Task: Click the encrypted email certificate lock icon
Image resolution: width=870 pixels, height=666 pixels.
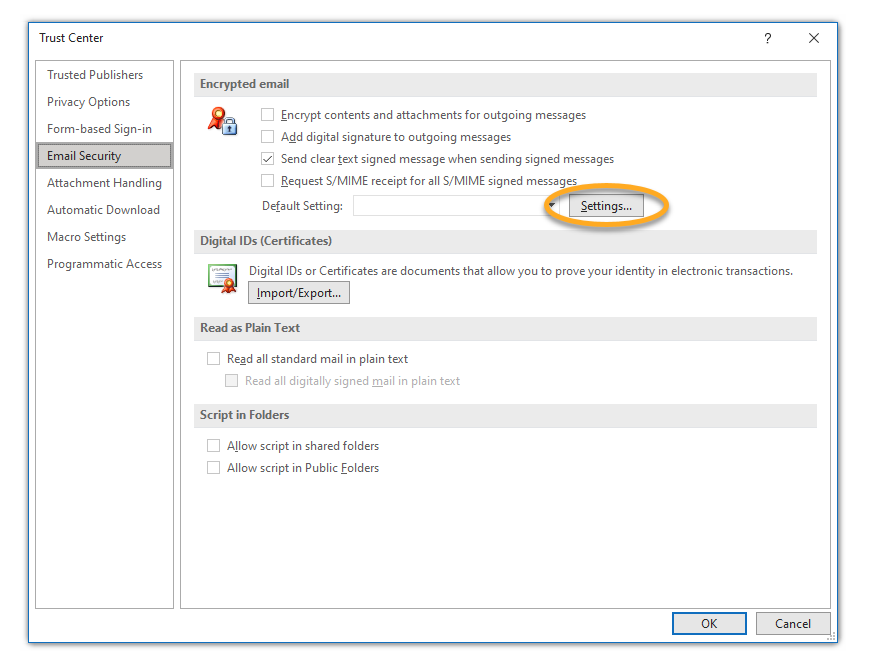Action: click(222, 121)
